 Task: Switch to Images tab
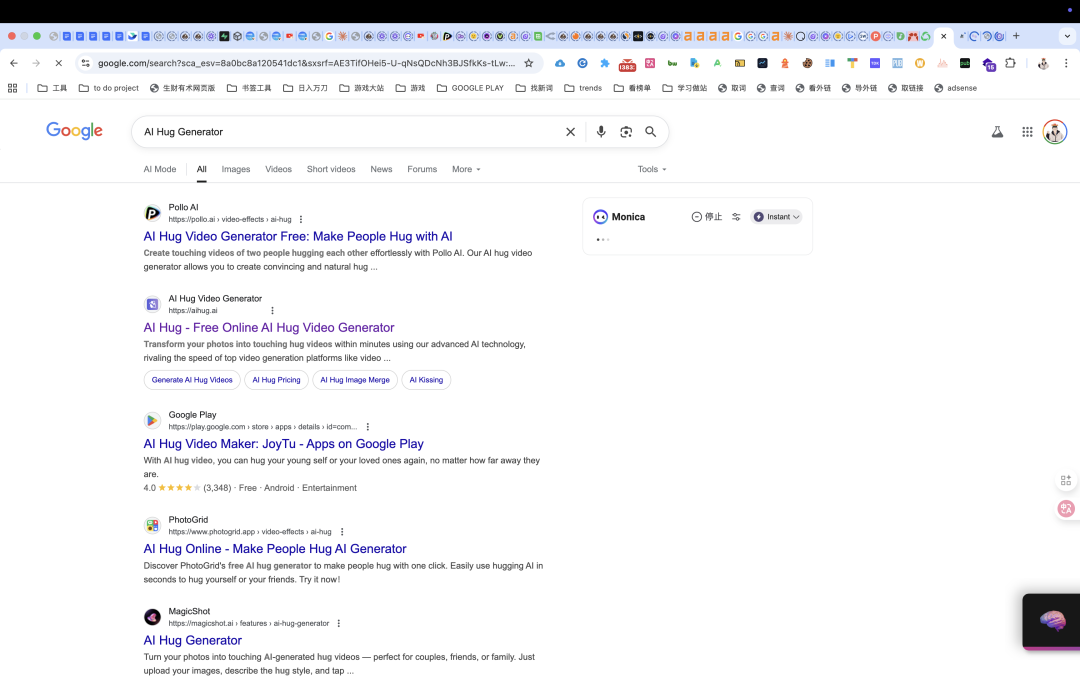point(236,169)
